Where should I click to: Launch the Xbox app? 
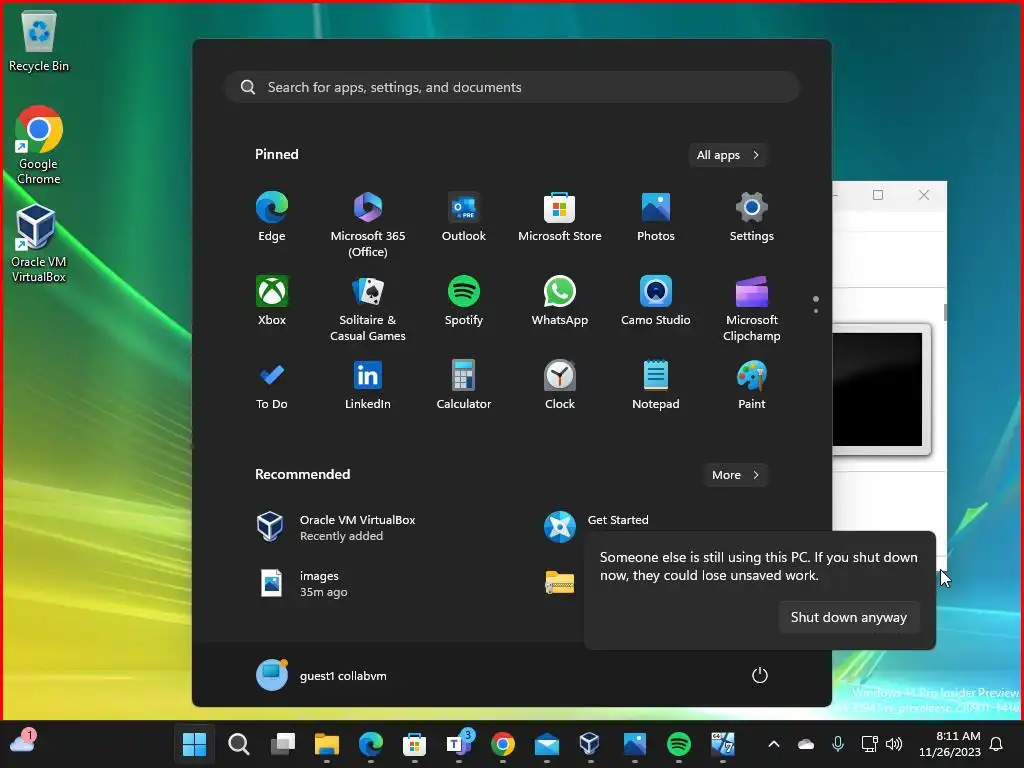tap(272, 301)
